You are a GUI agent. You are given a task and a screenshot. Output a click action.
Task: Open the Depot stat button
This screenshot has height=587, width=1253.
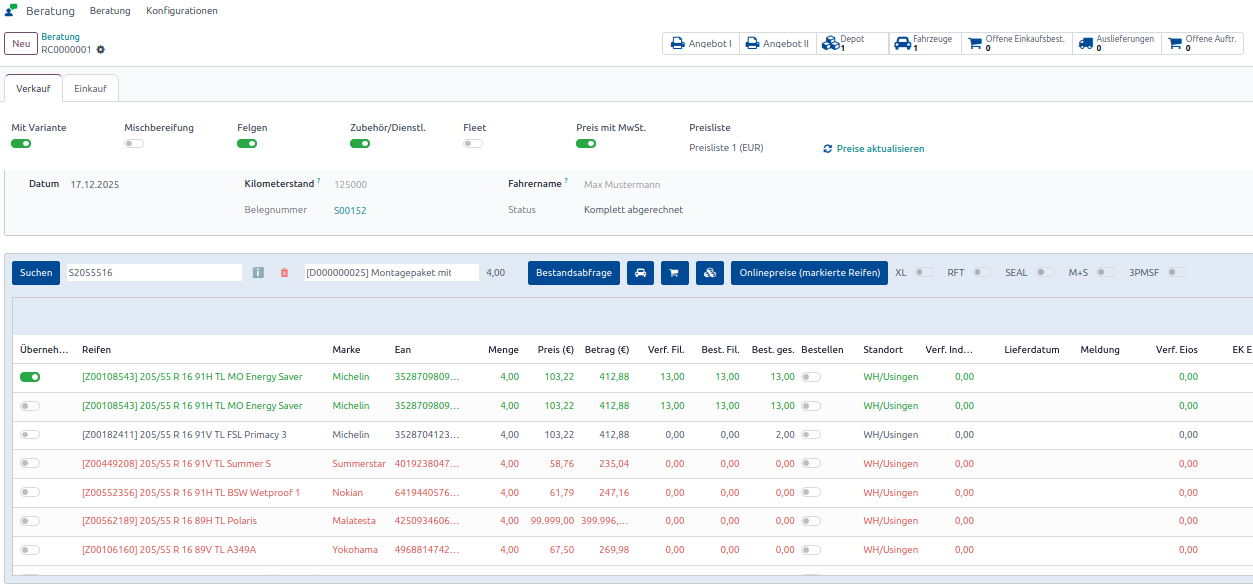[852, 43]
